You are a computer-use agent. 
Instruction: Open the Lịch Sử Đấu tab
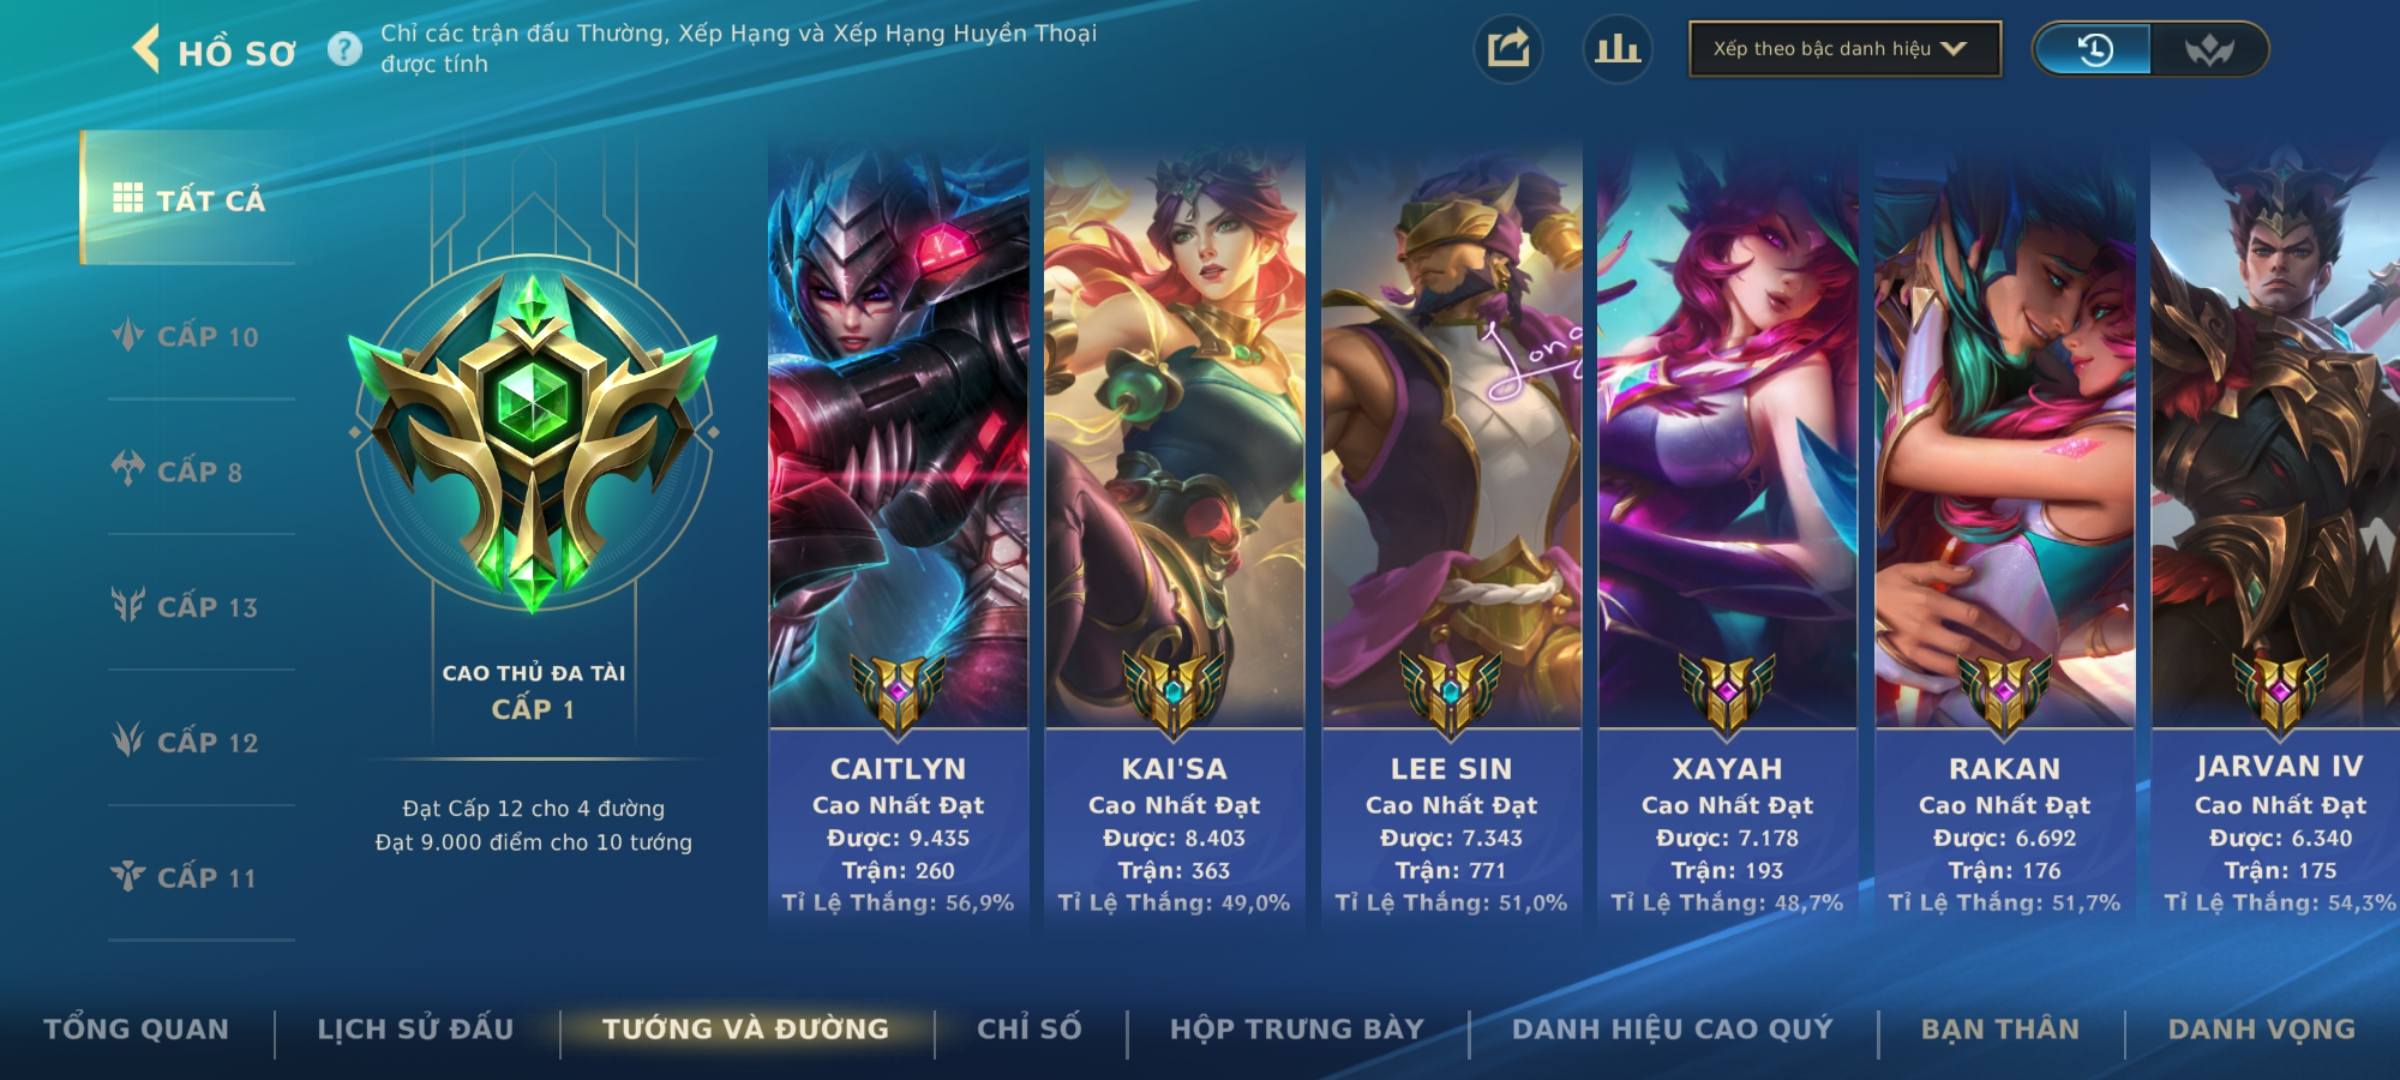pyautogui.click(x=415, y=1029)
